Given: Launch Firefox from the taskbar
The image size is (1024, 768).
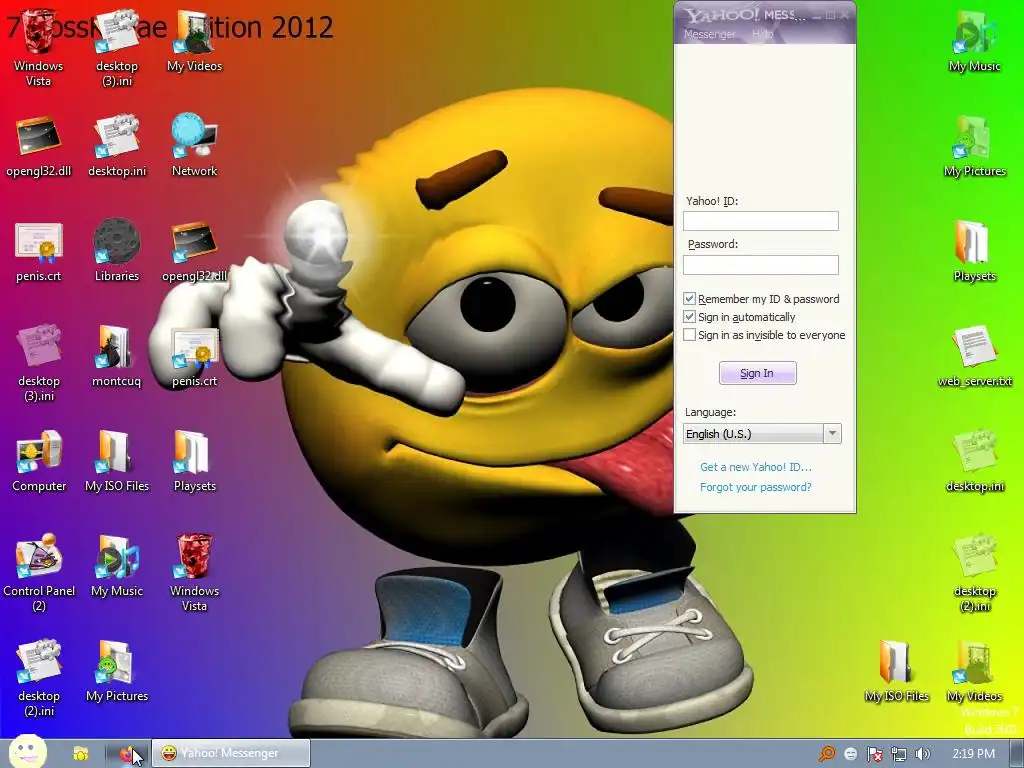Looking at the screenshot, I should (x=127, y=754).
